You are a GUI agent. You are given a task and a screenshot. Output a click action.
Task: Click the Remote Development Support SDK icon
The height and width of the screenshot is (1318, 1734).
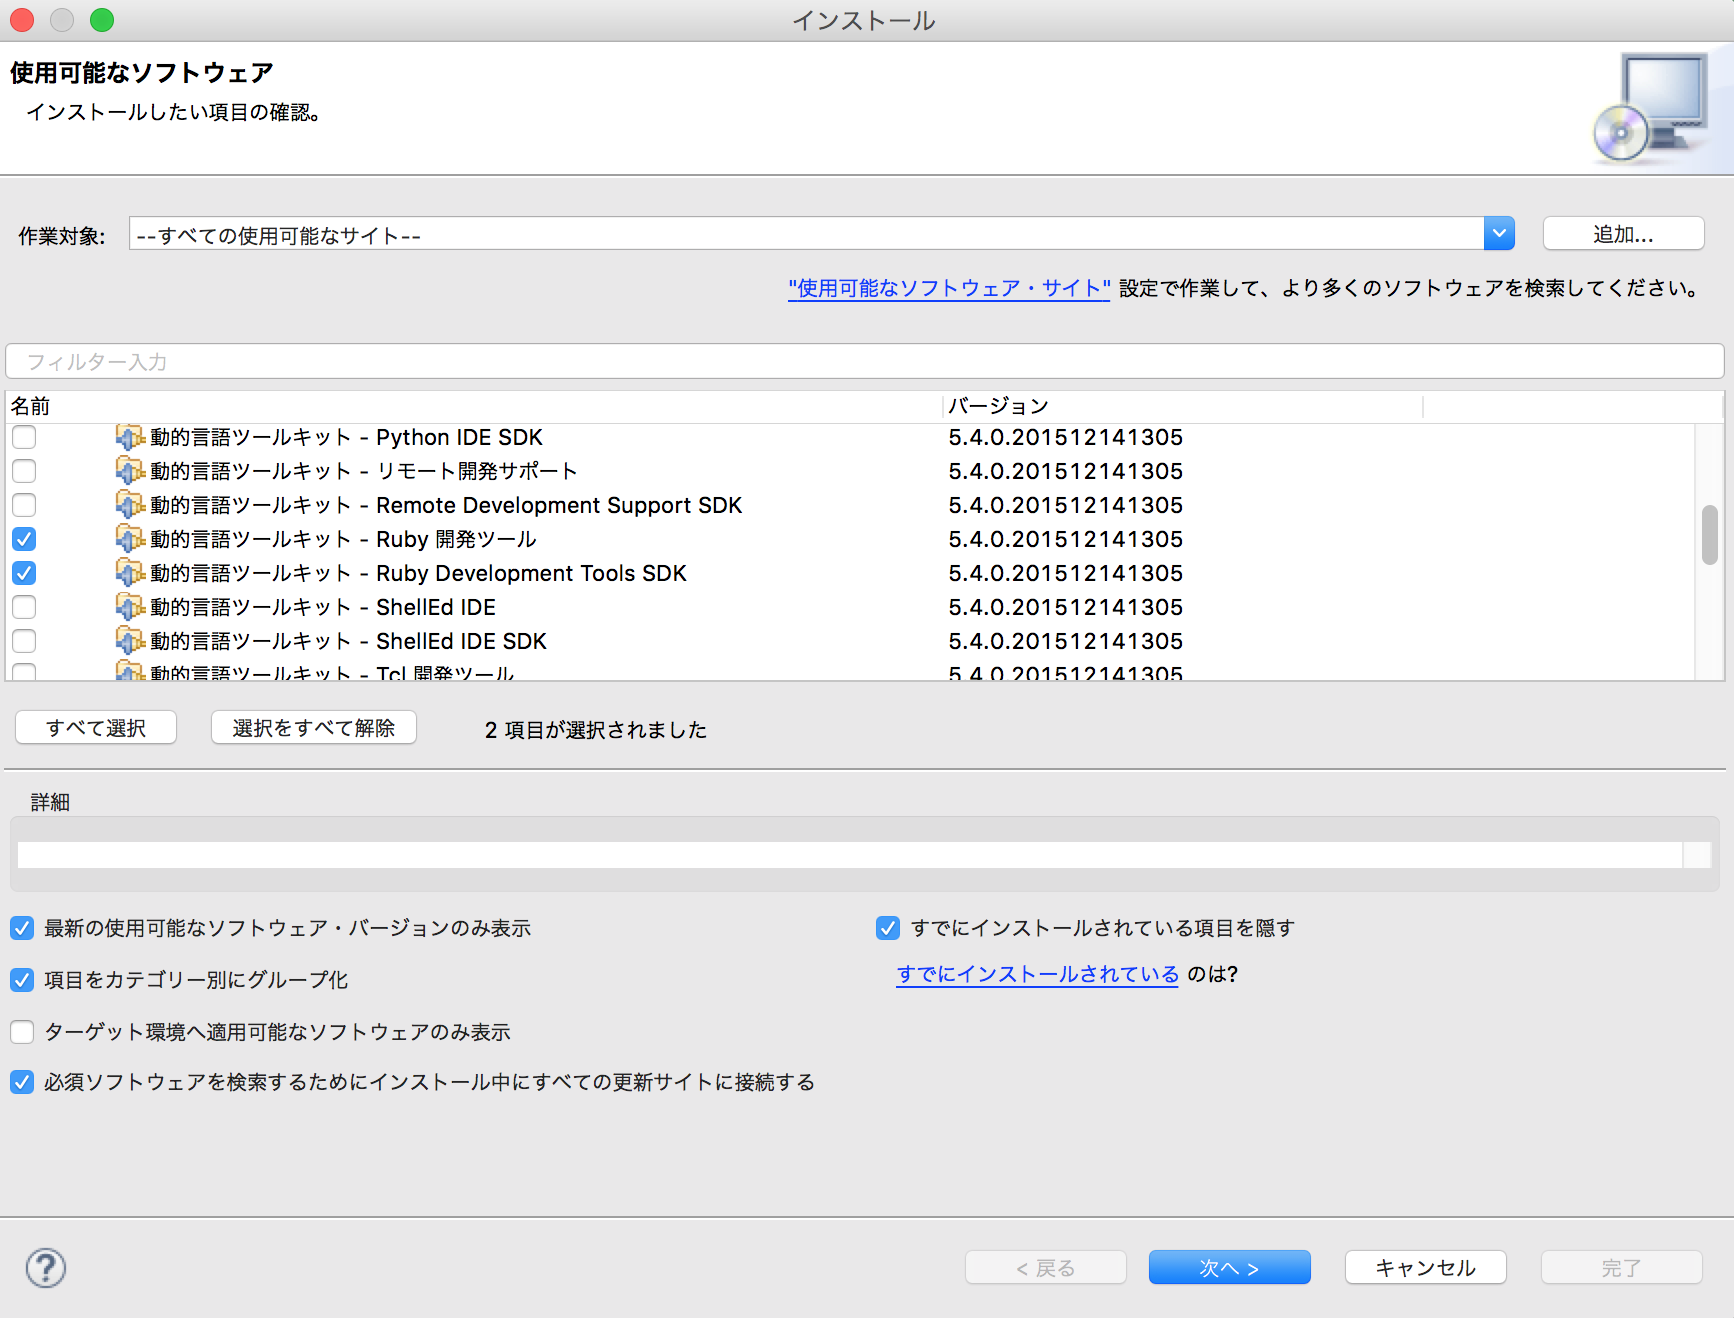pos(131,505)
